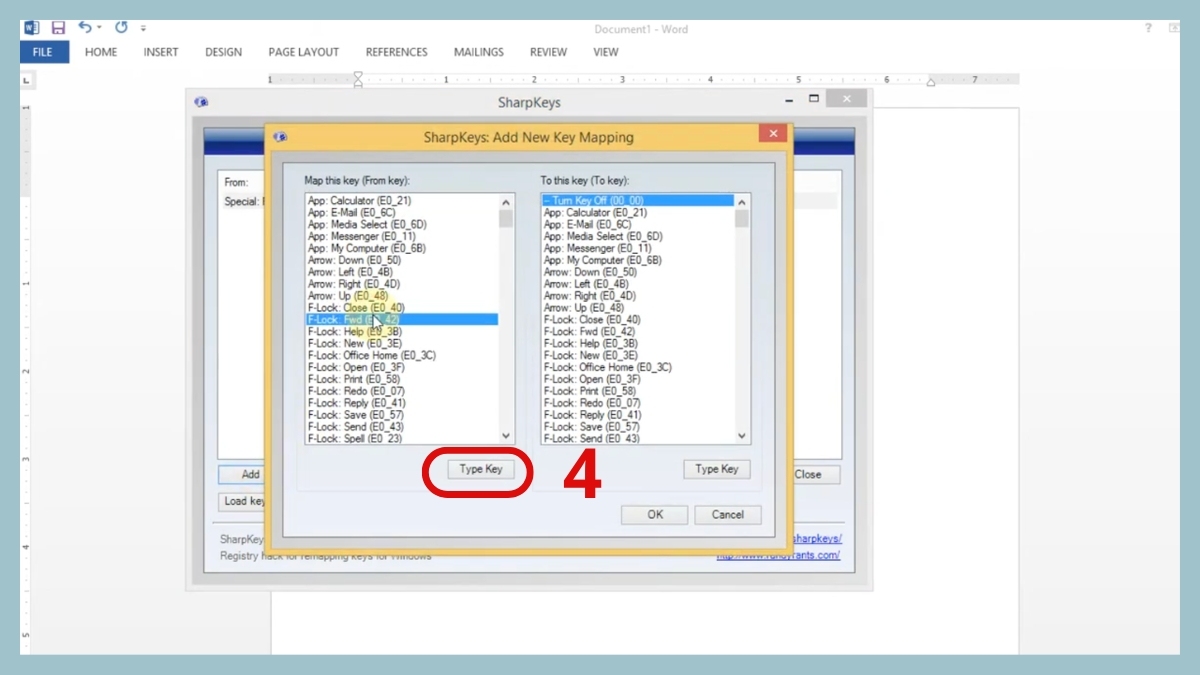Image resolution: width=1200 pixels, height=675 pixels.
Task: Click From key list scrollbar up arrow
Action: click(x=506, y=201)
